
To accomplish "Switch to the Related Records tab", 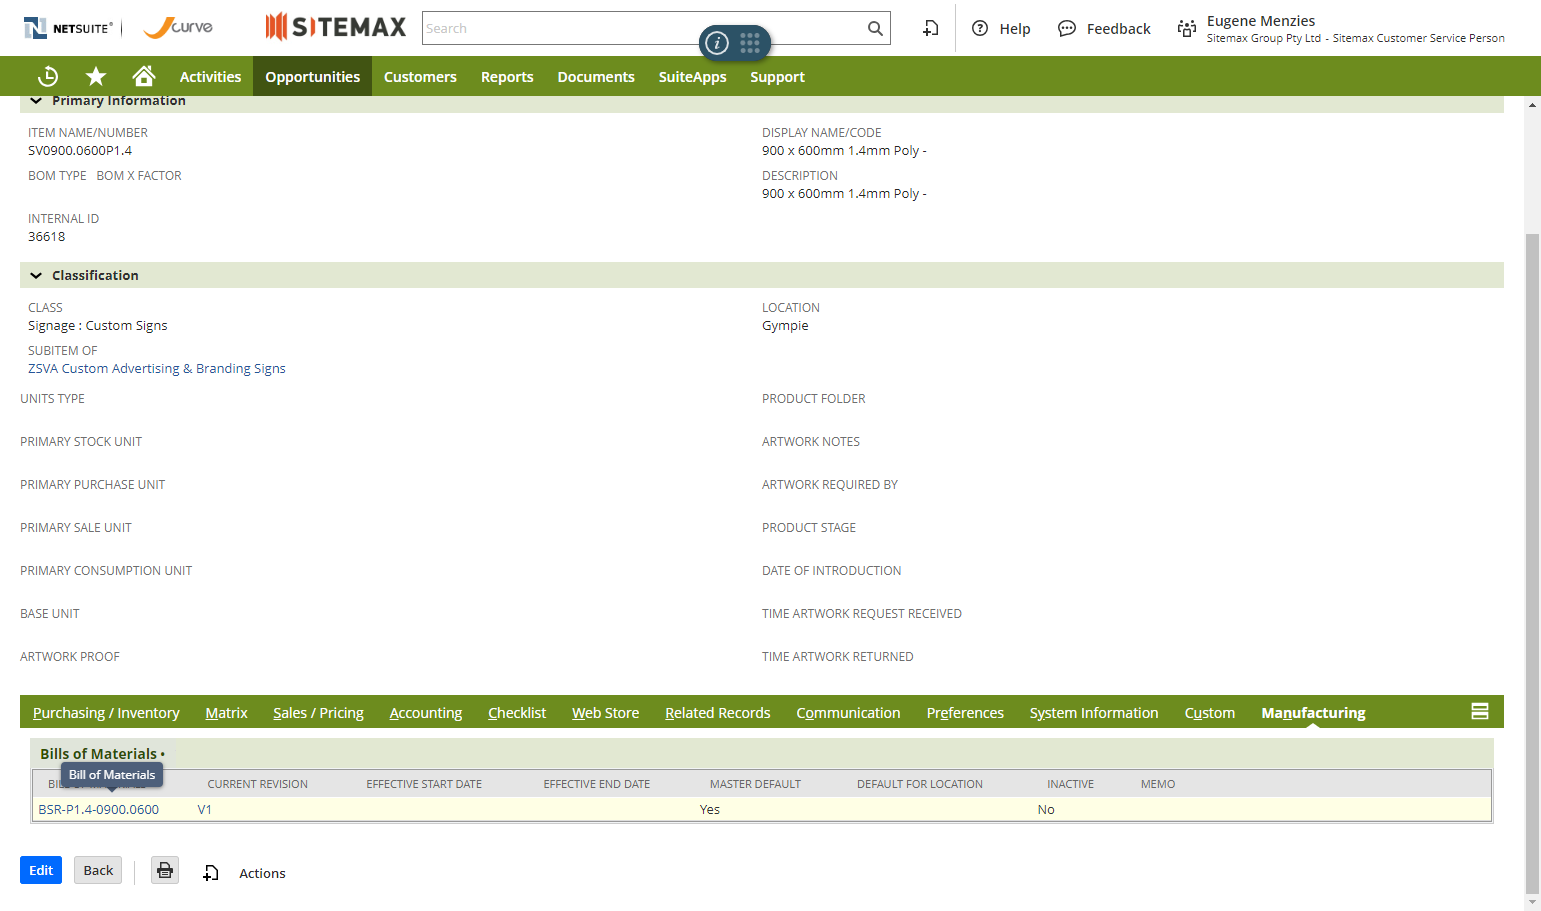I will pyautogui.click(x=717, y=712).
